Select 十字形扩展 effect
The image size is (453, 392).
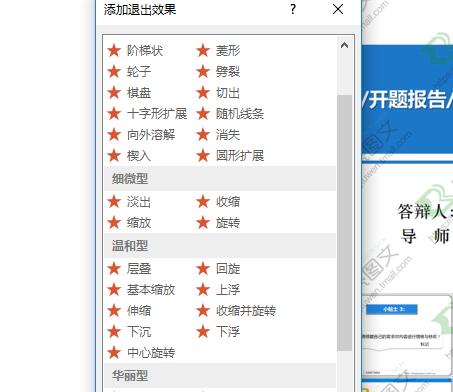147,114
